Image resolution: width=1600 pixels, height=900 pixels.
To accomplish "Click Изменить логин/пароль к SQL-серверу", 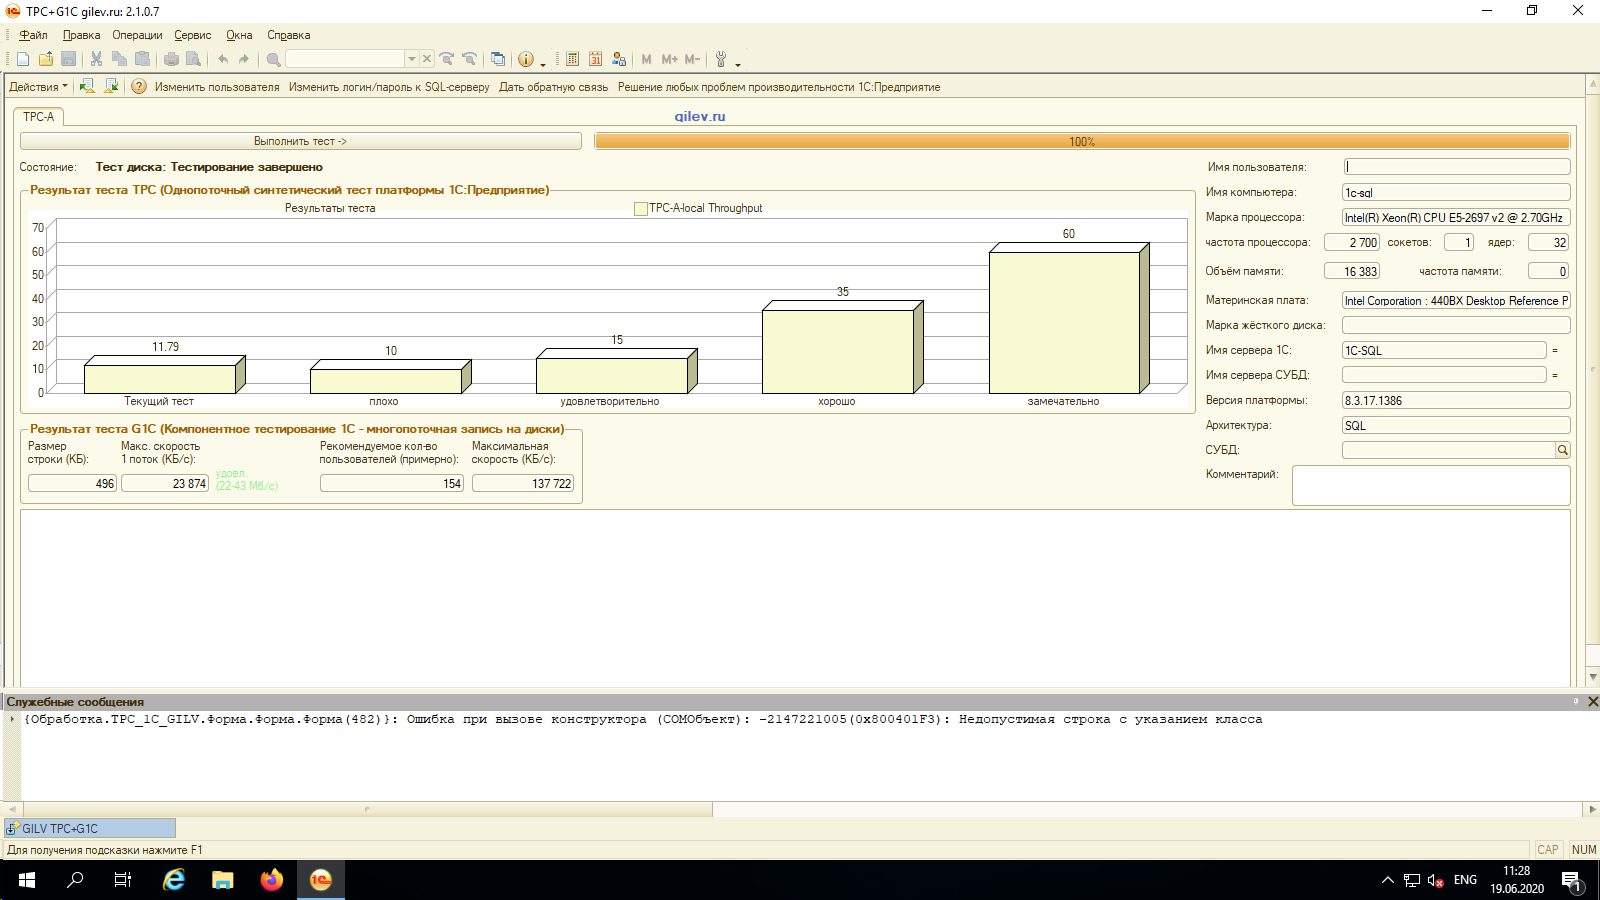I will pyautogui.click(x=389, y=87).
